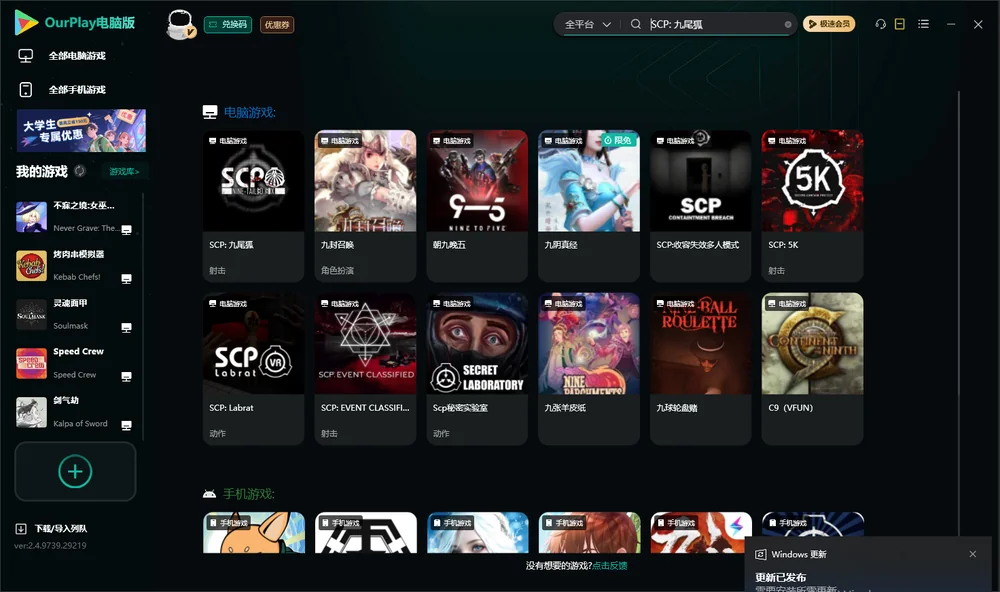This screenshot has width=1000, height=592.
Task: Click the version text ver:2.4.9739.29219
Action: click(50, 546)
